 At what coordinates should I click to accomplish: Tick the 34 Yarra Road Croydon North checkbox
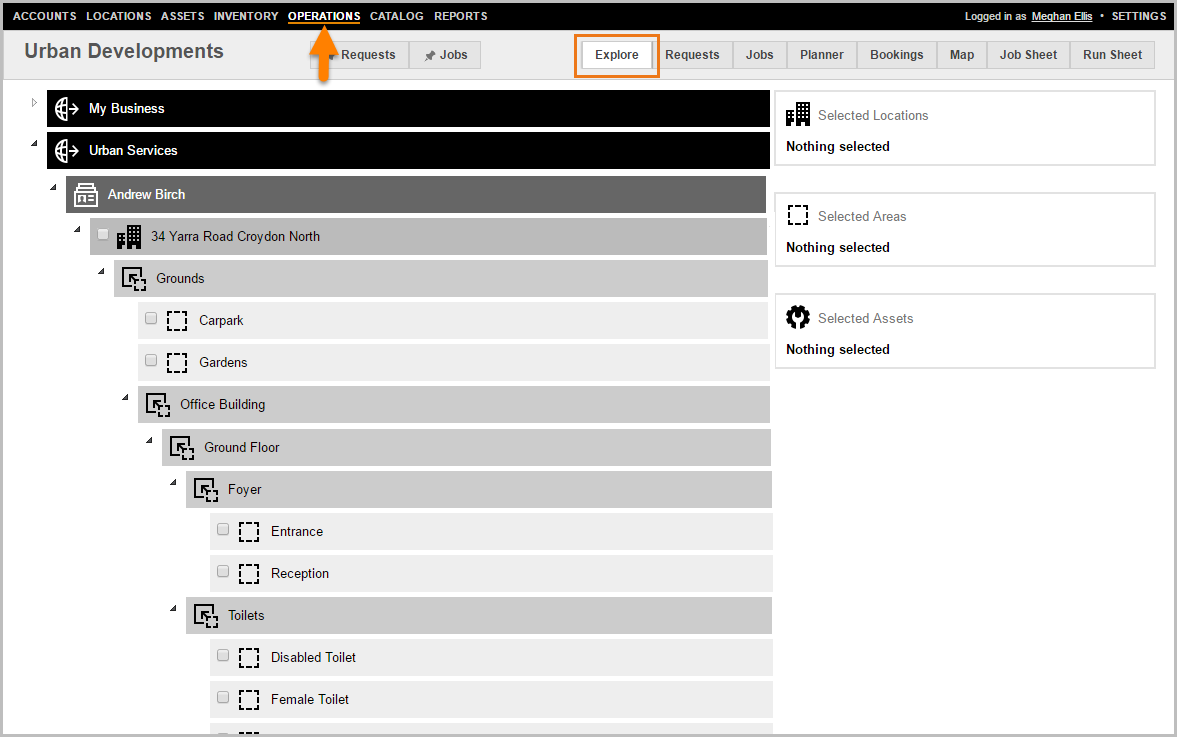click(x=103, y=234)
